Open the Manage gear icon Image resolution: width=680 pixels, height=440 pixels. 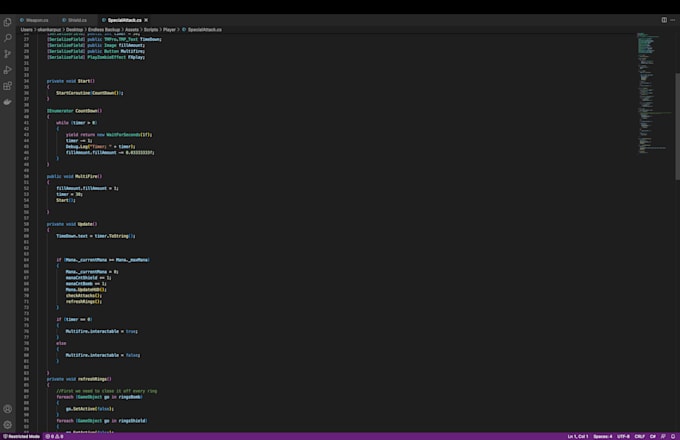click(x=8, y=425)
